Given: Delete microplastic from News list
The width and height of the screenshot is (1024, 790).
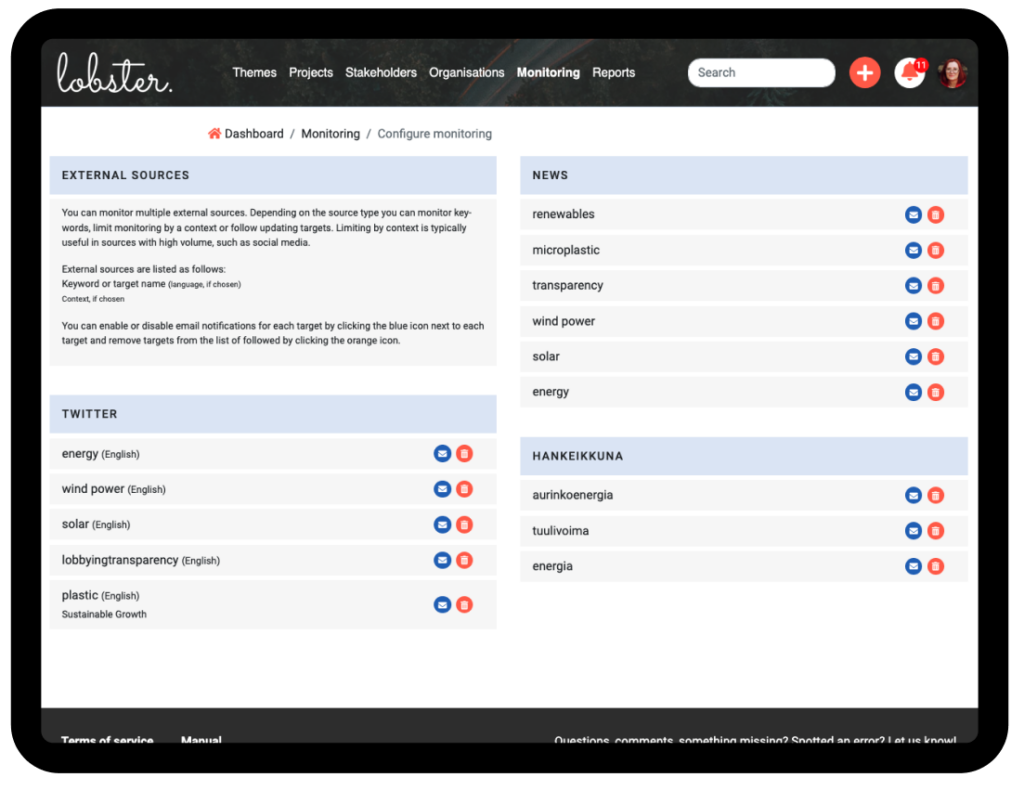Looking at the screenshot, I should point(935,250).
